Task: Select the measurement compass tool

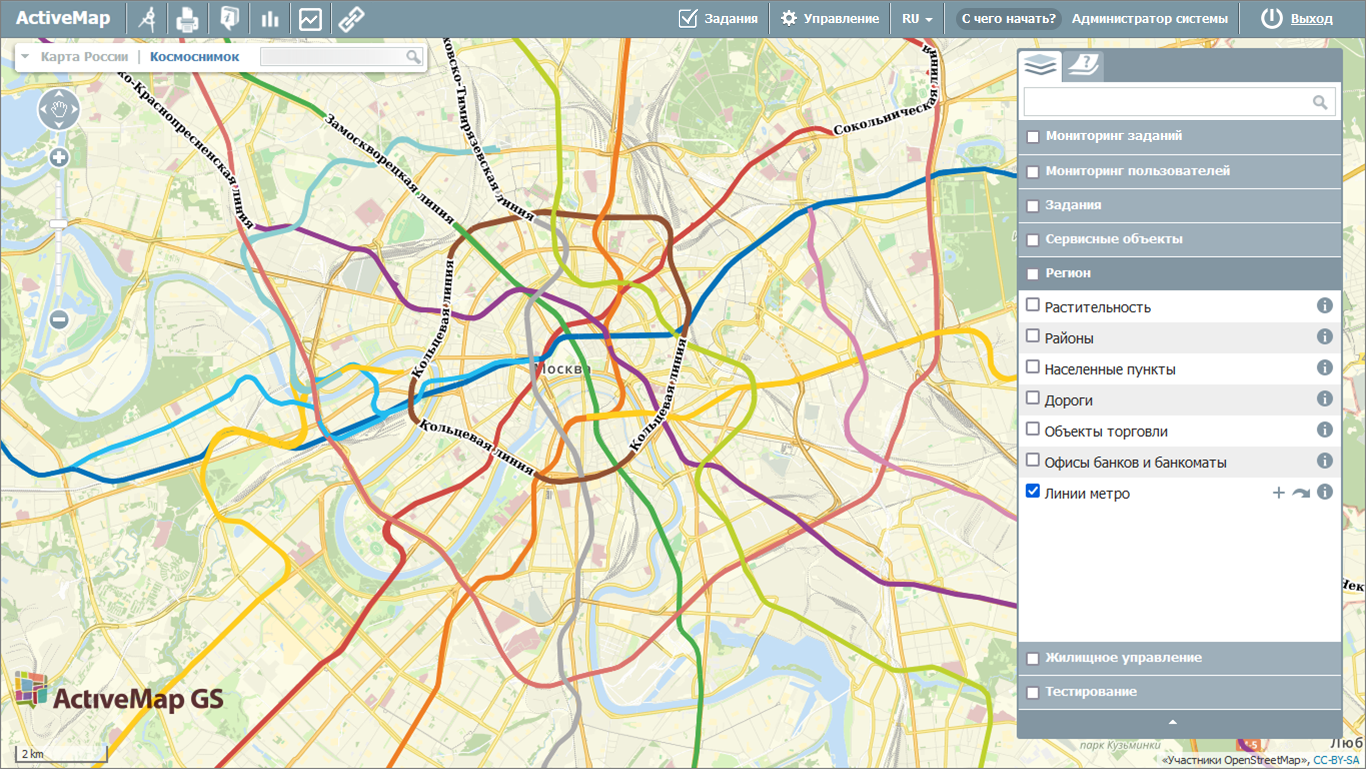Action: pyautogui.click(x=148, y=18)
